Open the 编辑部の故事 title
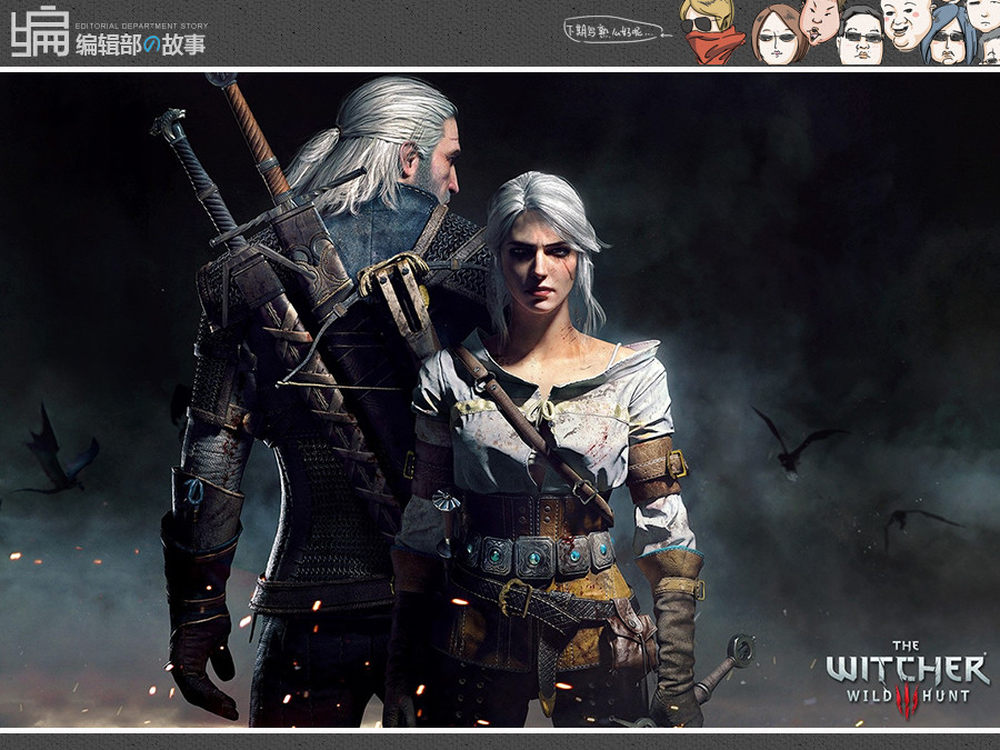Screen dimensions: 1000x750 (x=141, y=45)
